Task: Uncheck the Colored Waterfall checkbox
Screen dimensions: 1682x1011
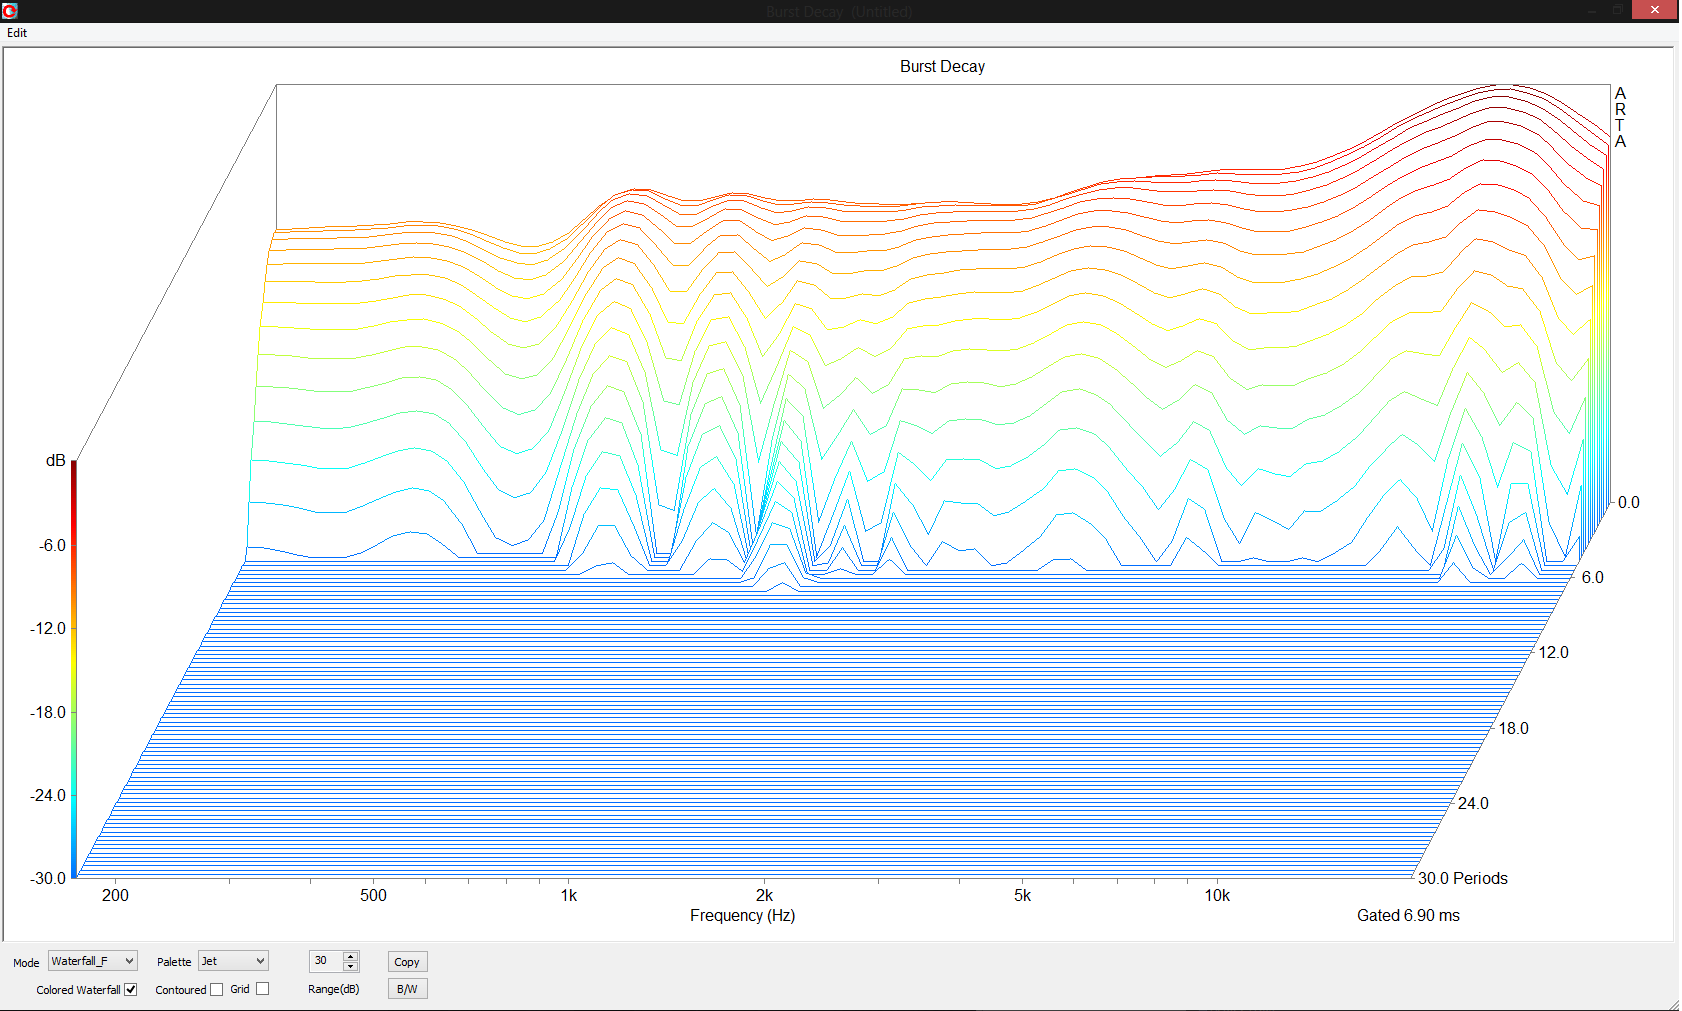Action: pos(130,990)
